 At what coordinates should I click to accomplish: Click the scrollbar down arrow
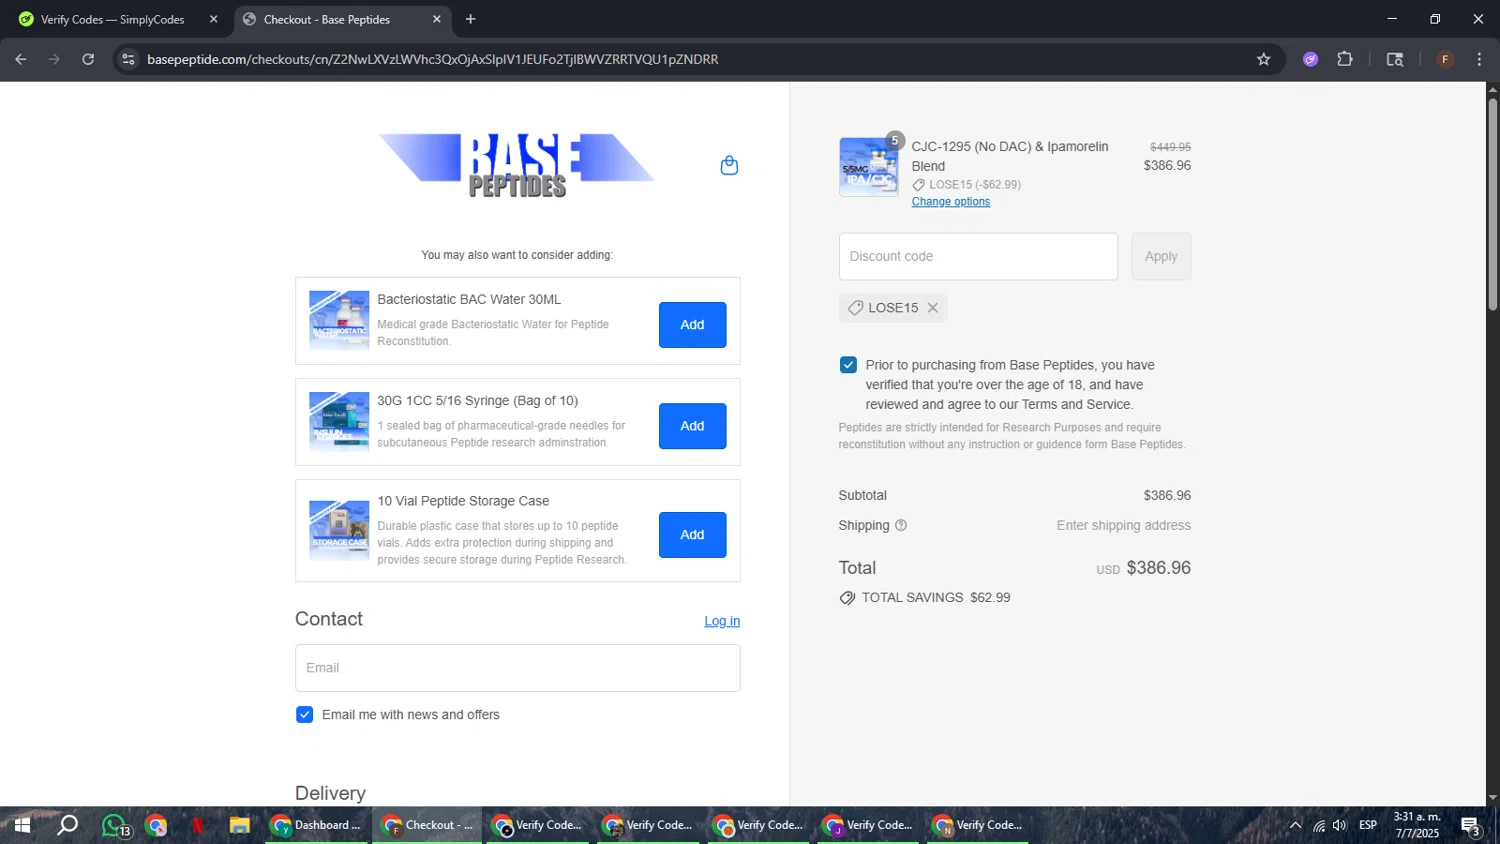(1492, 798)
